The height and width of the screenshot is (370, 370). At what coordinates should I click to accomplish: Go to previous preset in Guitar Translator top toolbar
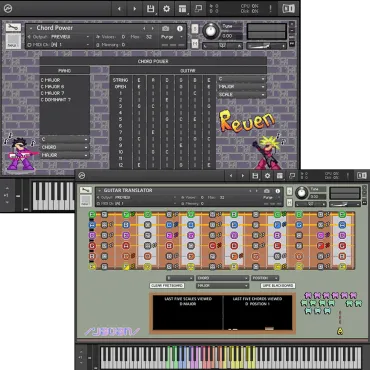point(231,176)
